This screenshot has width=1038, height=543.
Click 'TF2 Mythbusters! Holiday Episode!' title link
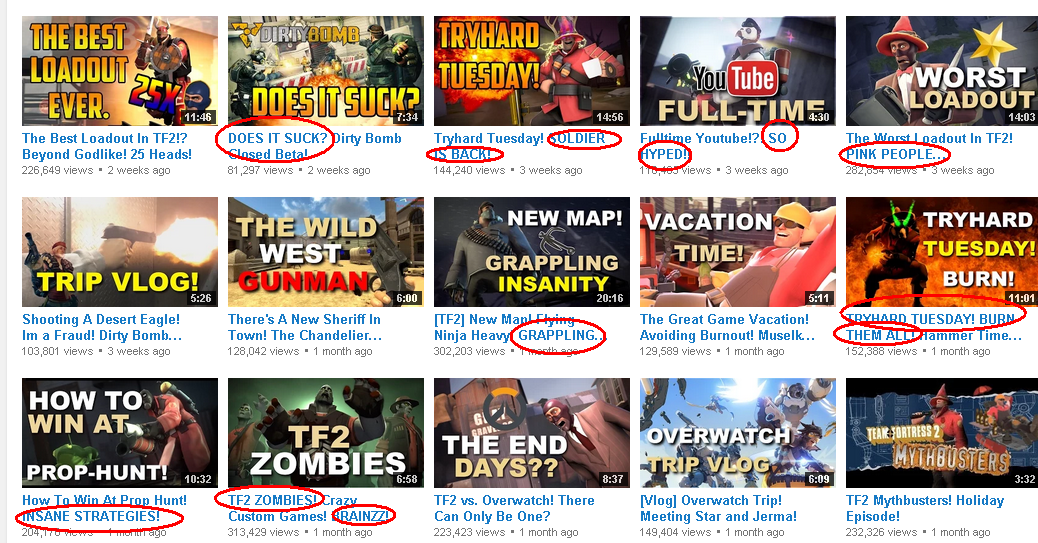(x=925, y=508)
